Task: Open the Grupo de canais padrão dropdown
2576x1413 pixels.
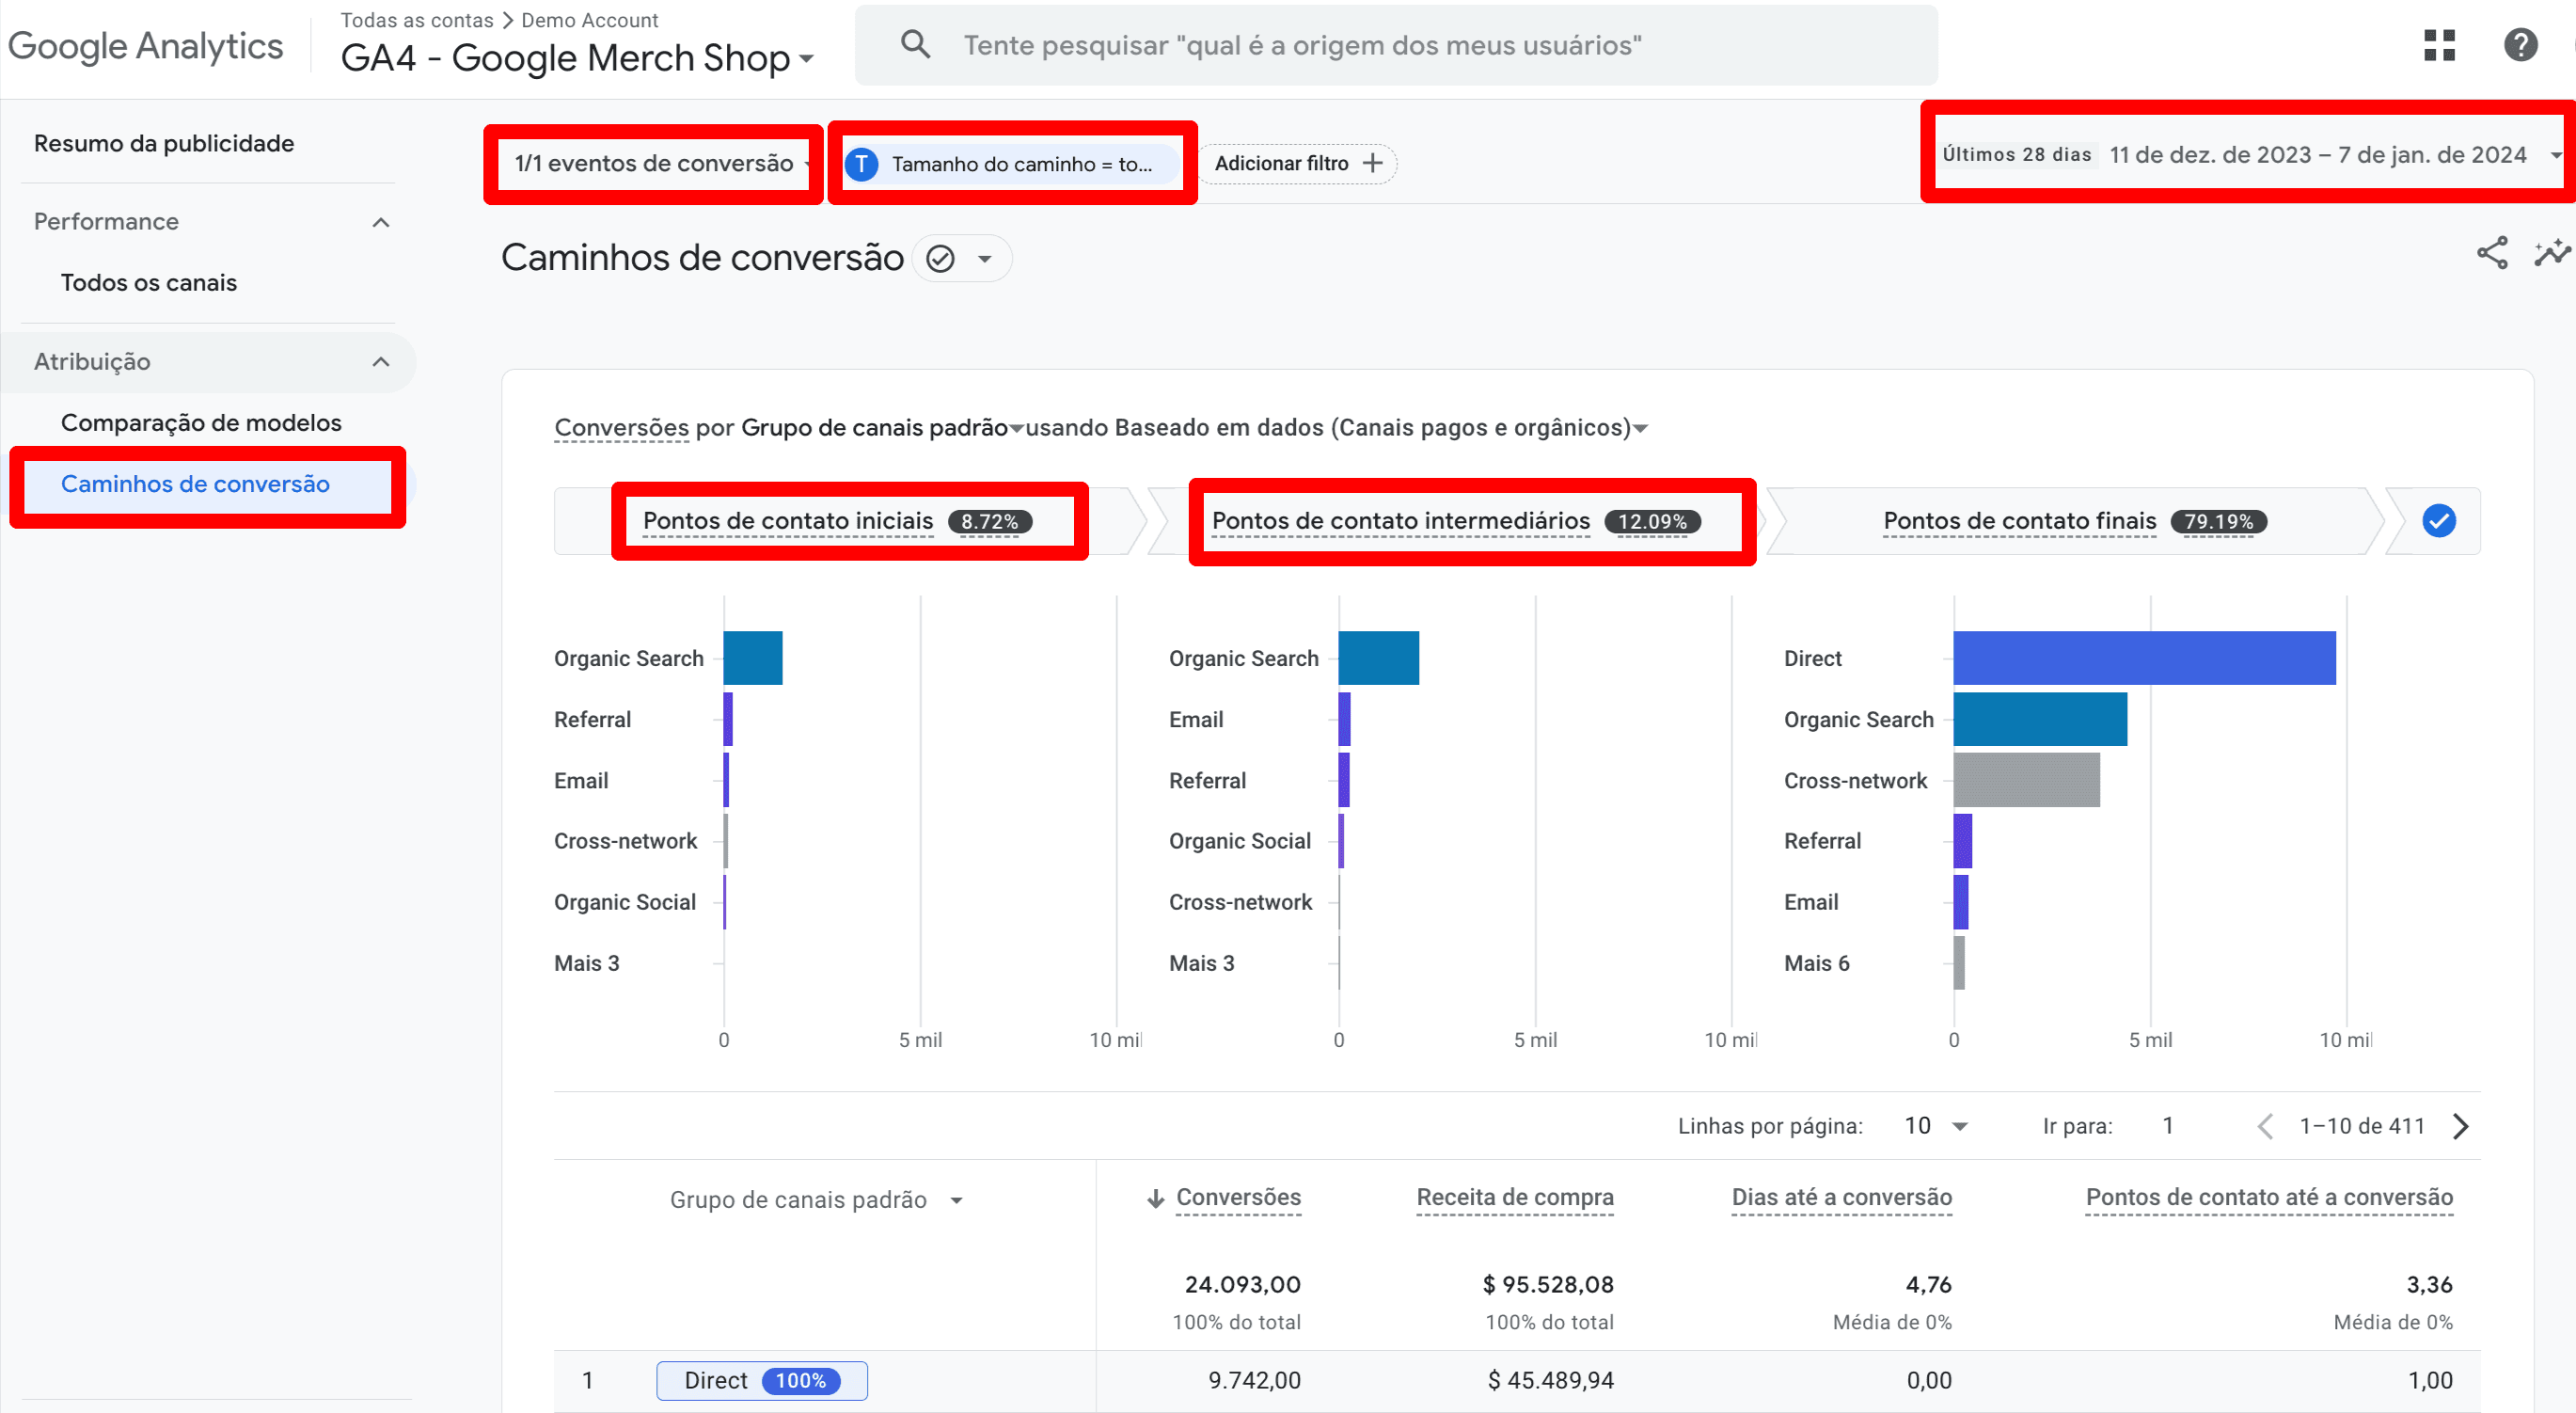Action: (956, 1199)
